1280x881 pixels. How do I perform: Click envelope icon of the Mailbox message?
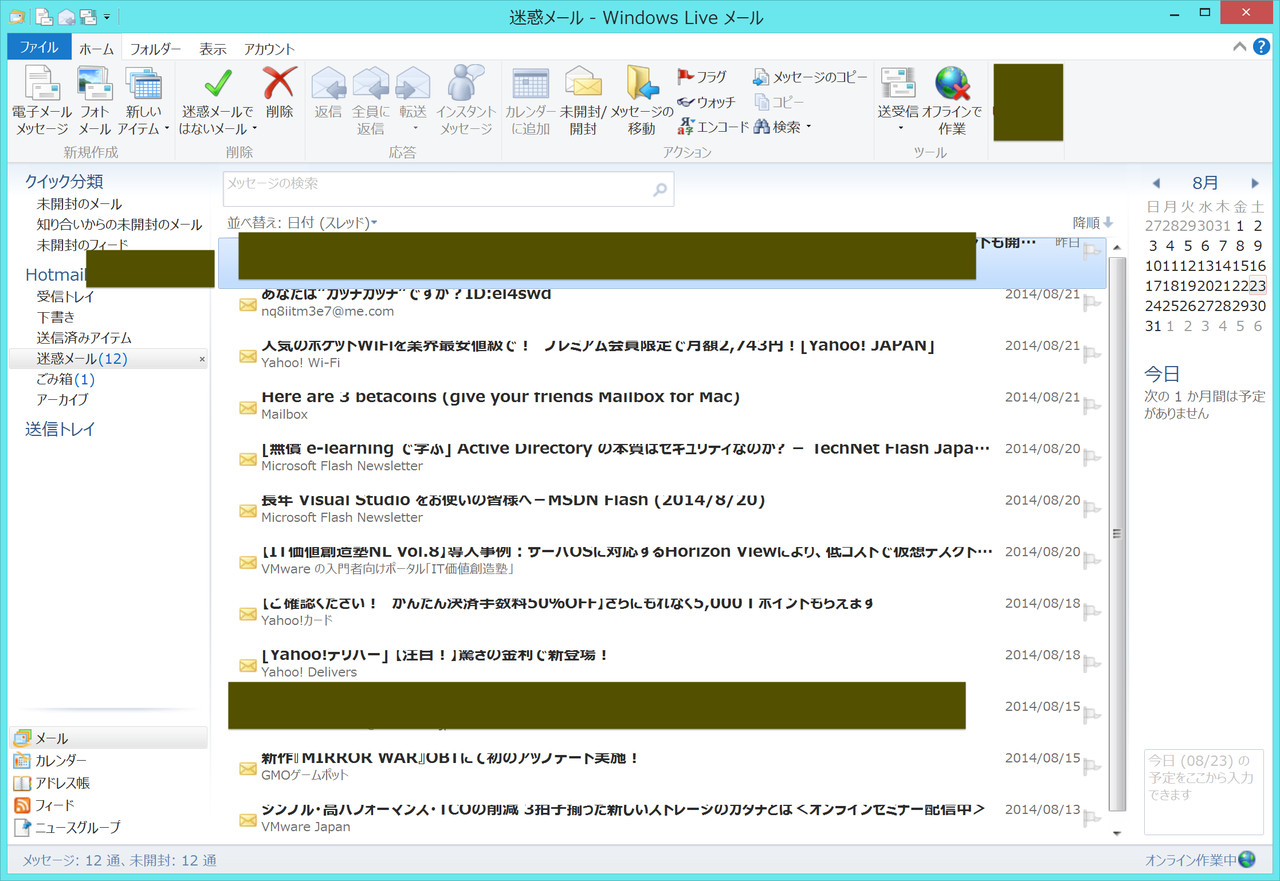[x=248, y=407]
